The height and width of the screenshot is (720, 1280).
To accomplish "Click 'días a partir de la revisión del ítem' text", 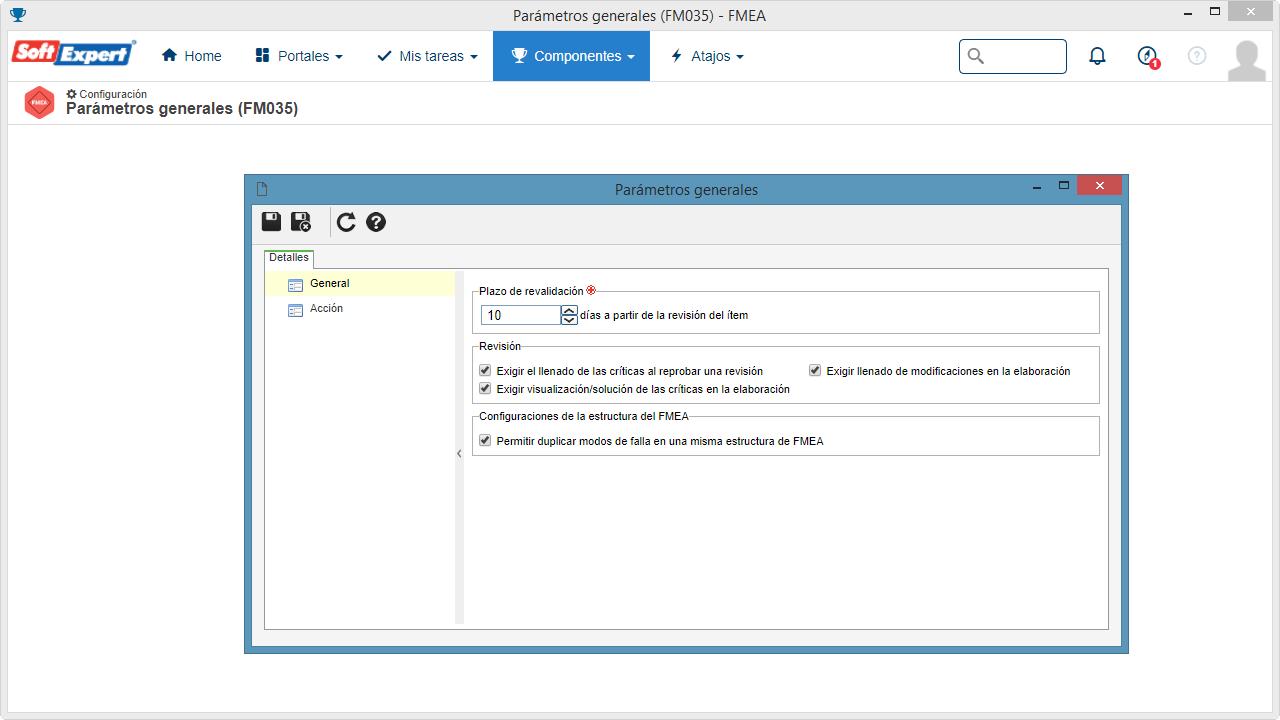I will tap(664, 315).
